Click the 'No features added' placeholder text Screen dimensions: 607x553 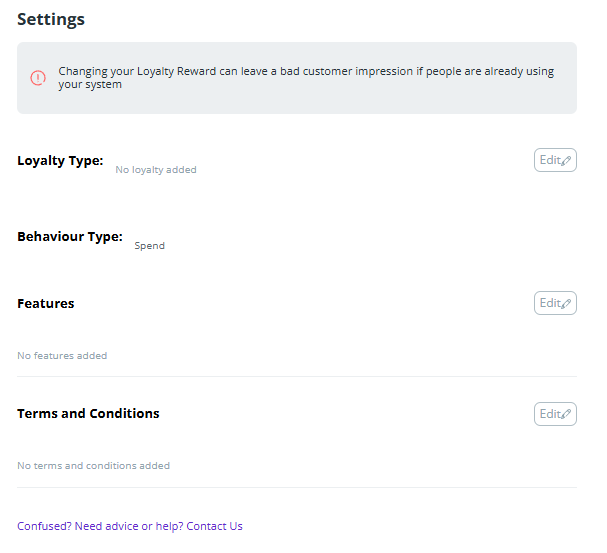[62, 356]
